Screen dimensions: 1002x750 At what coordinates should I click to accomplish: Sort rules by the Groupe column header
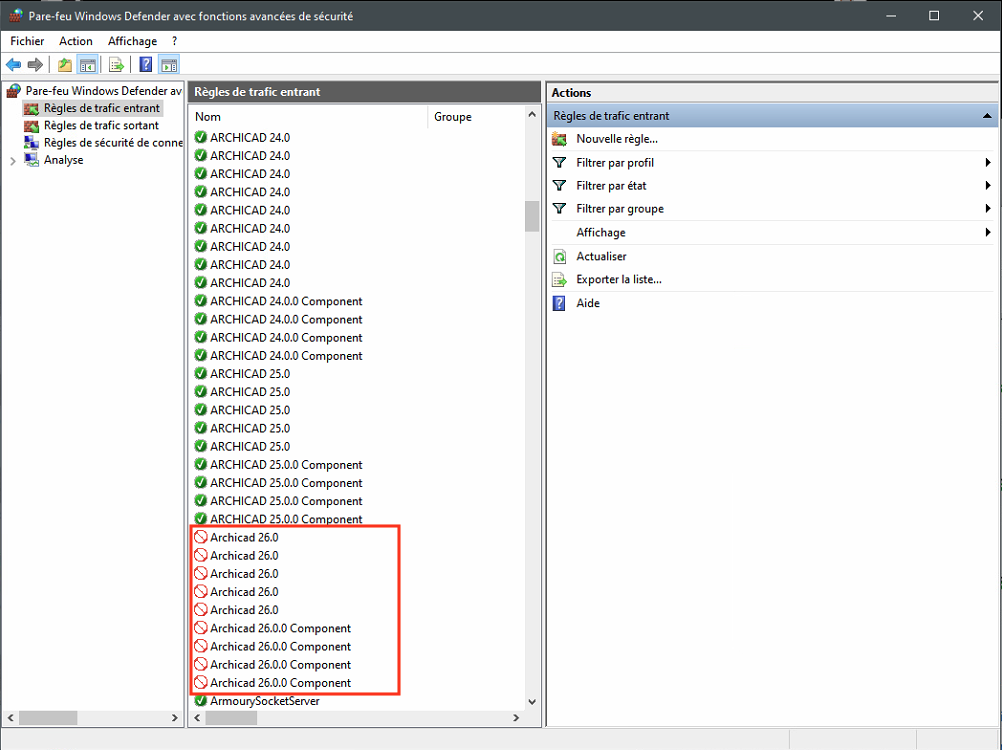(x=475, y=117)
